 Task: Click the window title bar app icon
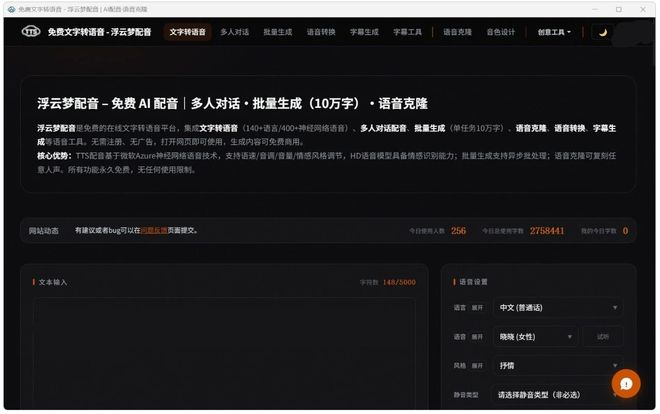[x=11, y=9]
